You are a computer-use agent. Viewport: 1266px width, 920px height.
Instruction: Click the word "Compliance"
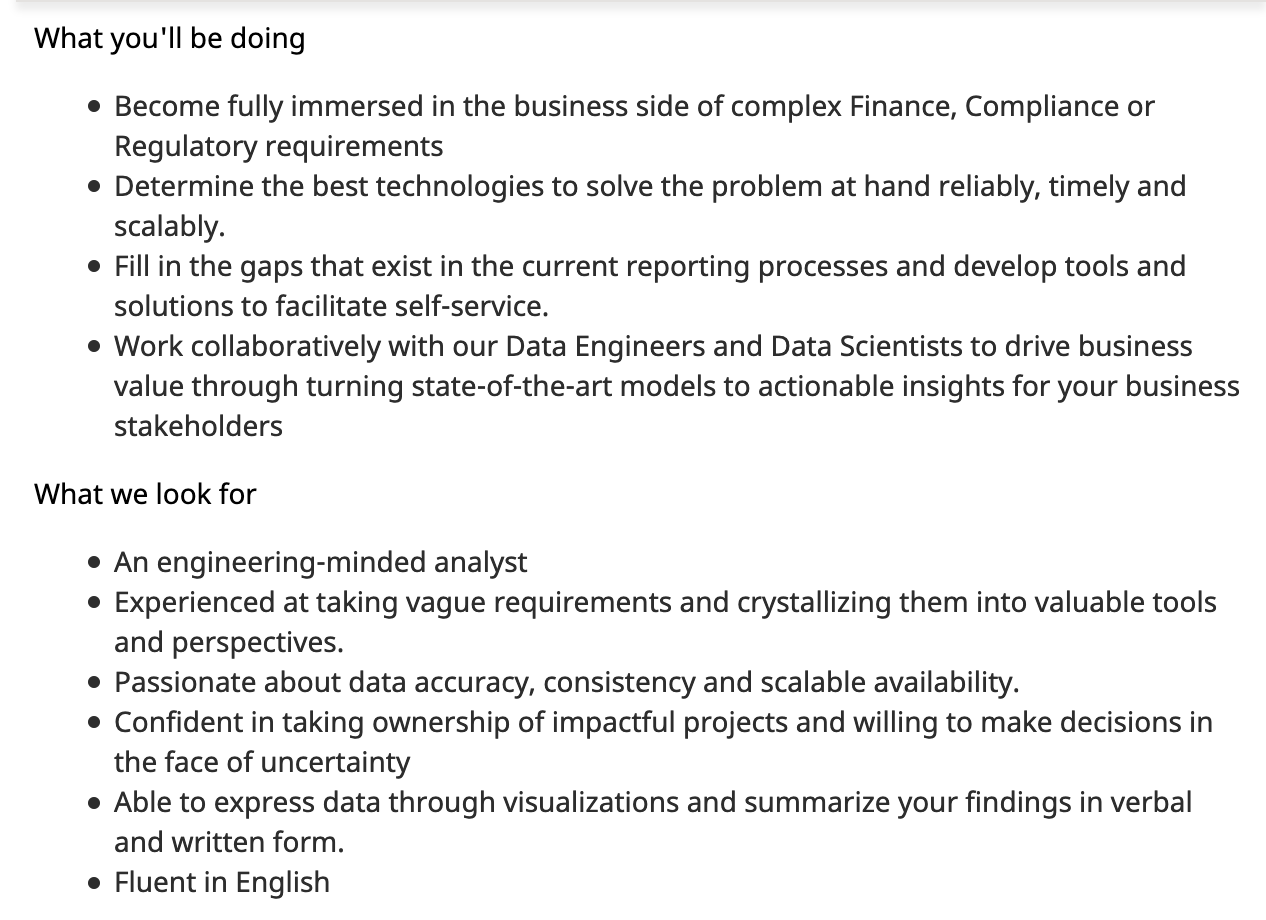[x=1041, y=106]
